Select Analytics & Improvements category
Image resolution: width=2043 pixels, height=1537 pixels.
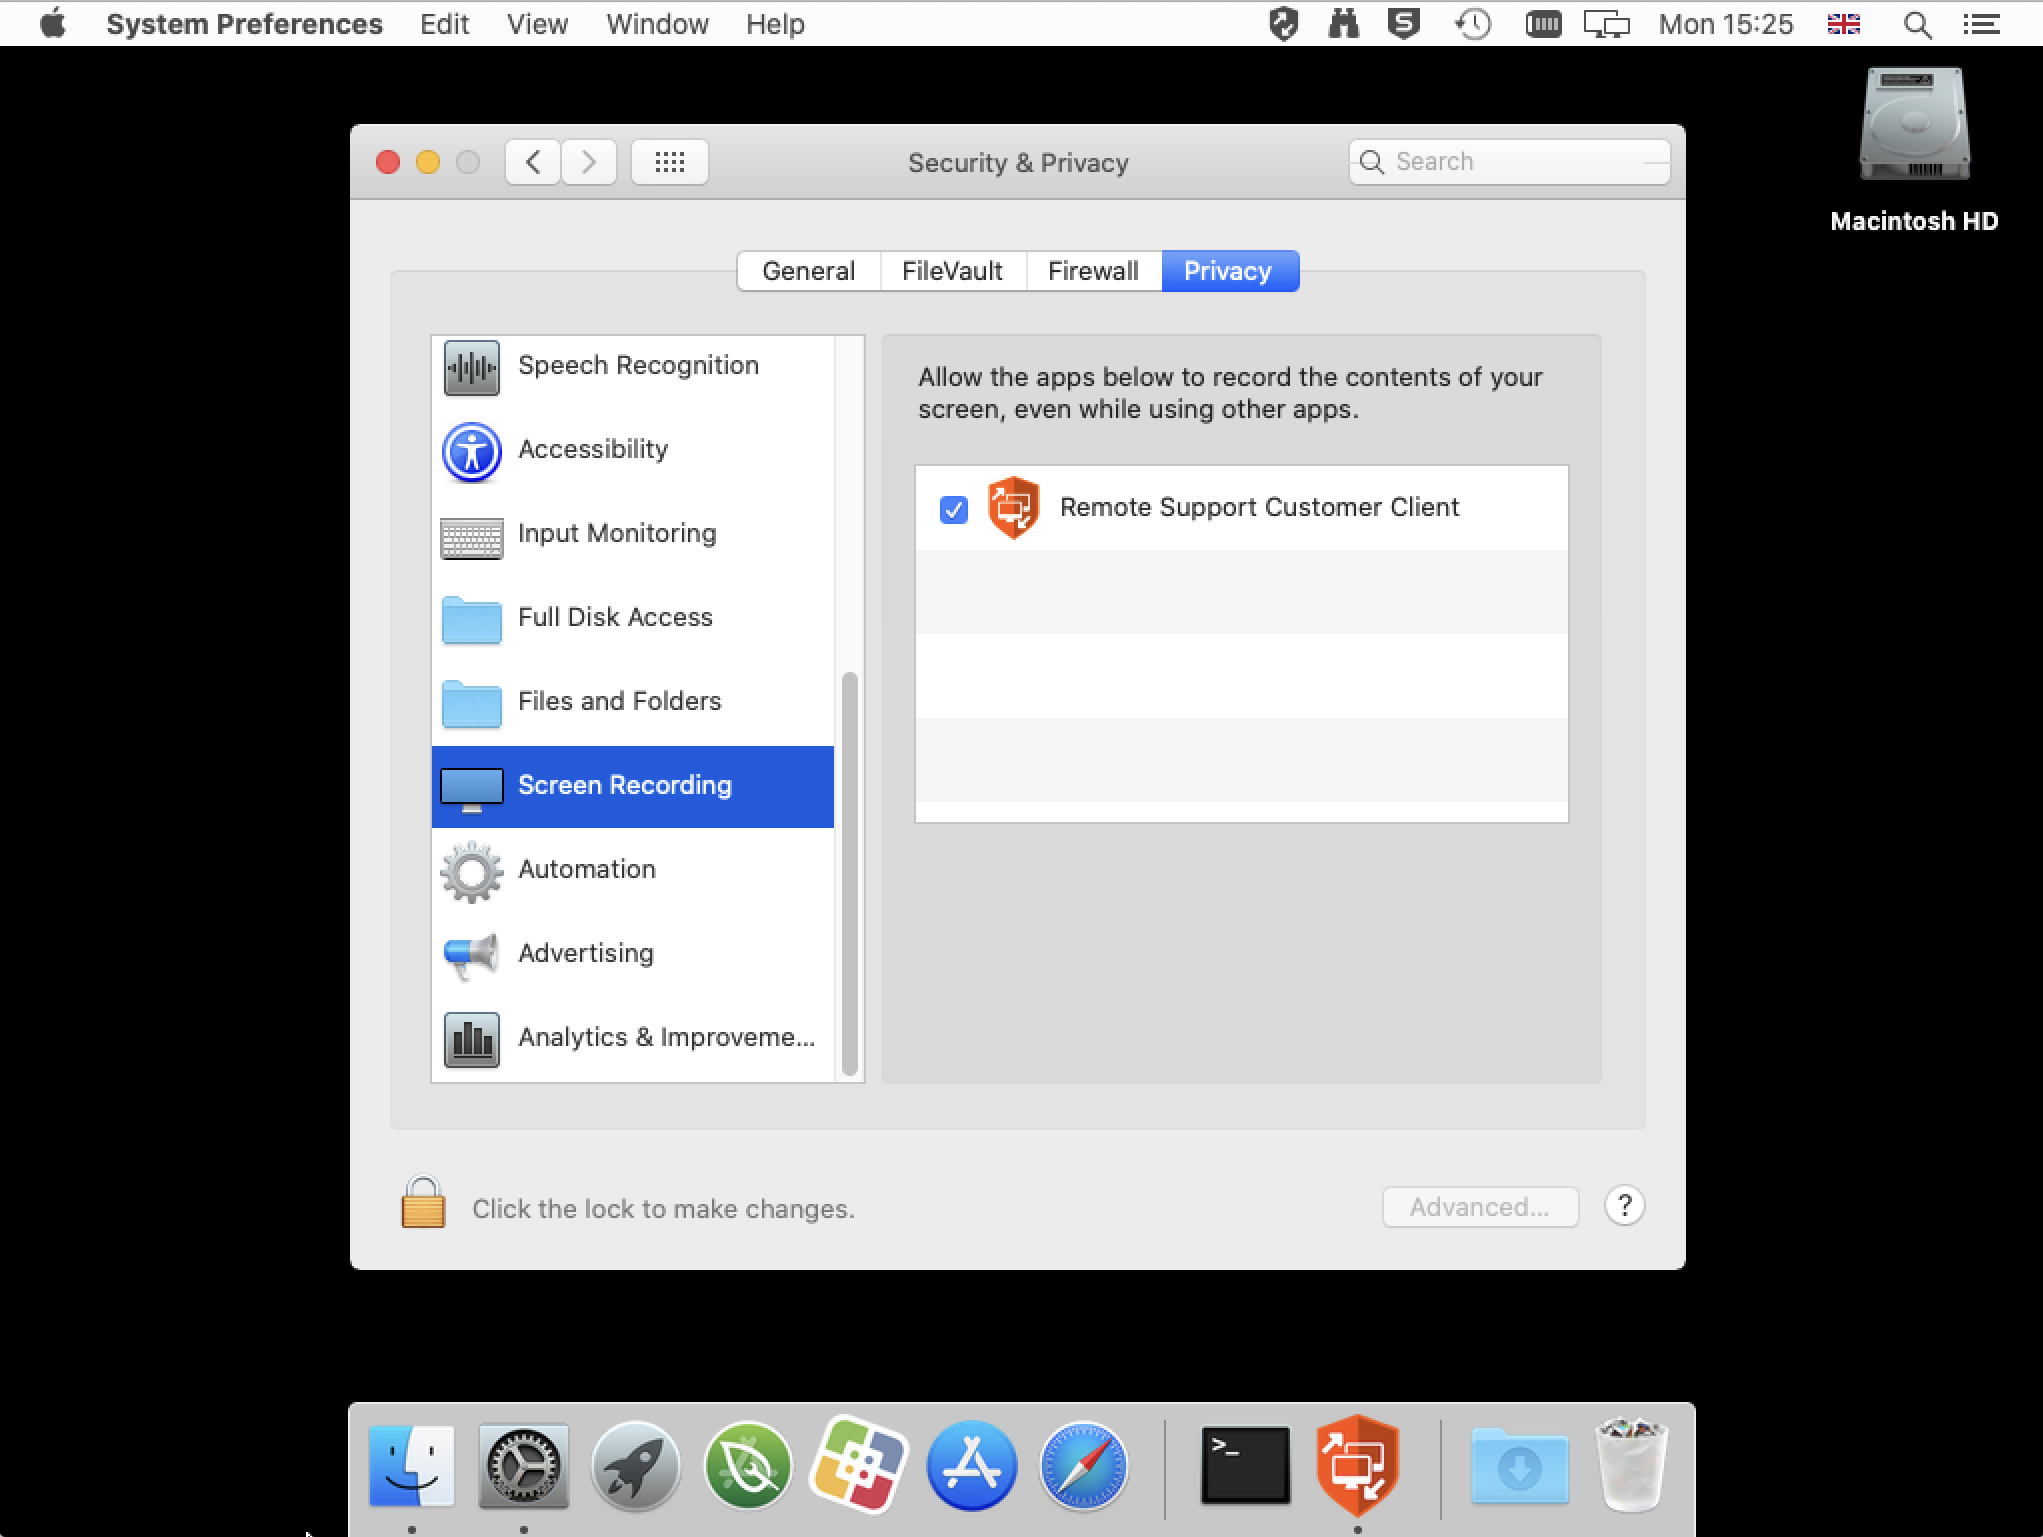[x=665, y=1038]
